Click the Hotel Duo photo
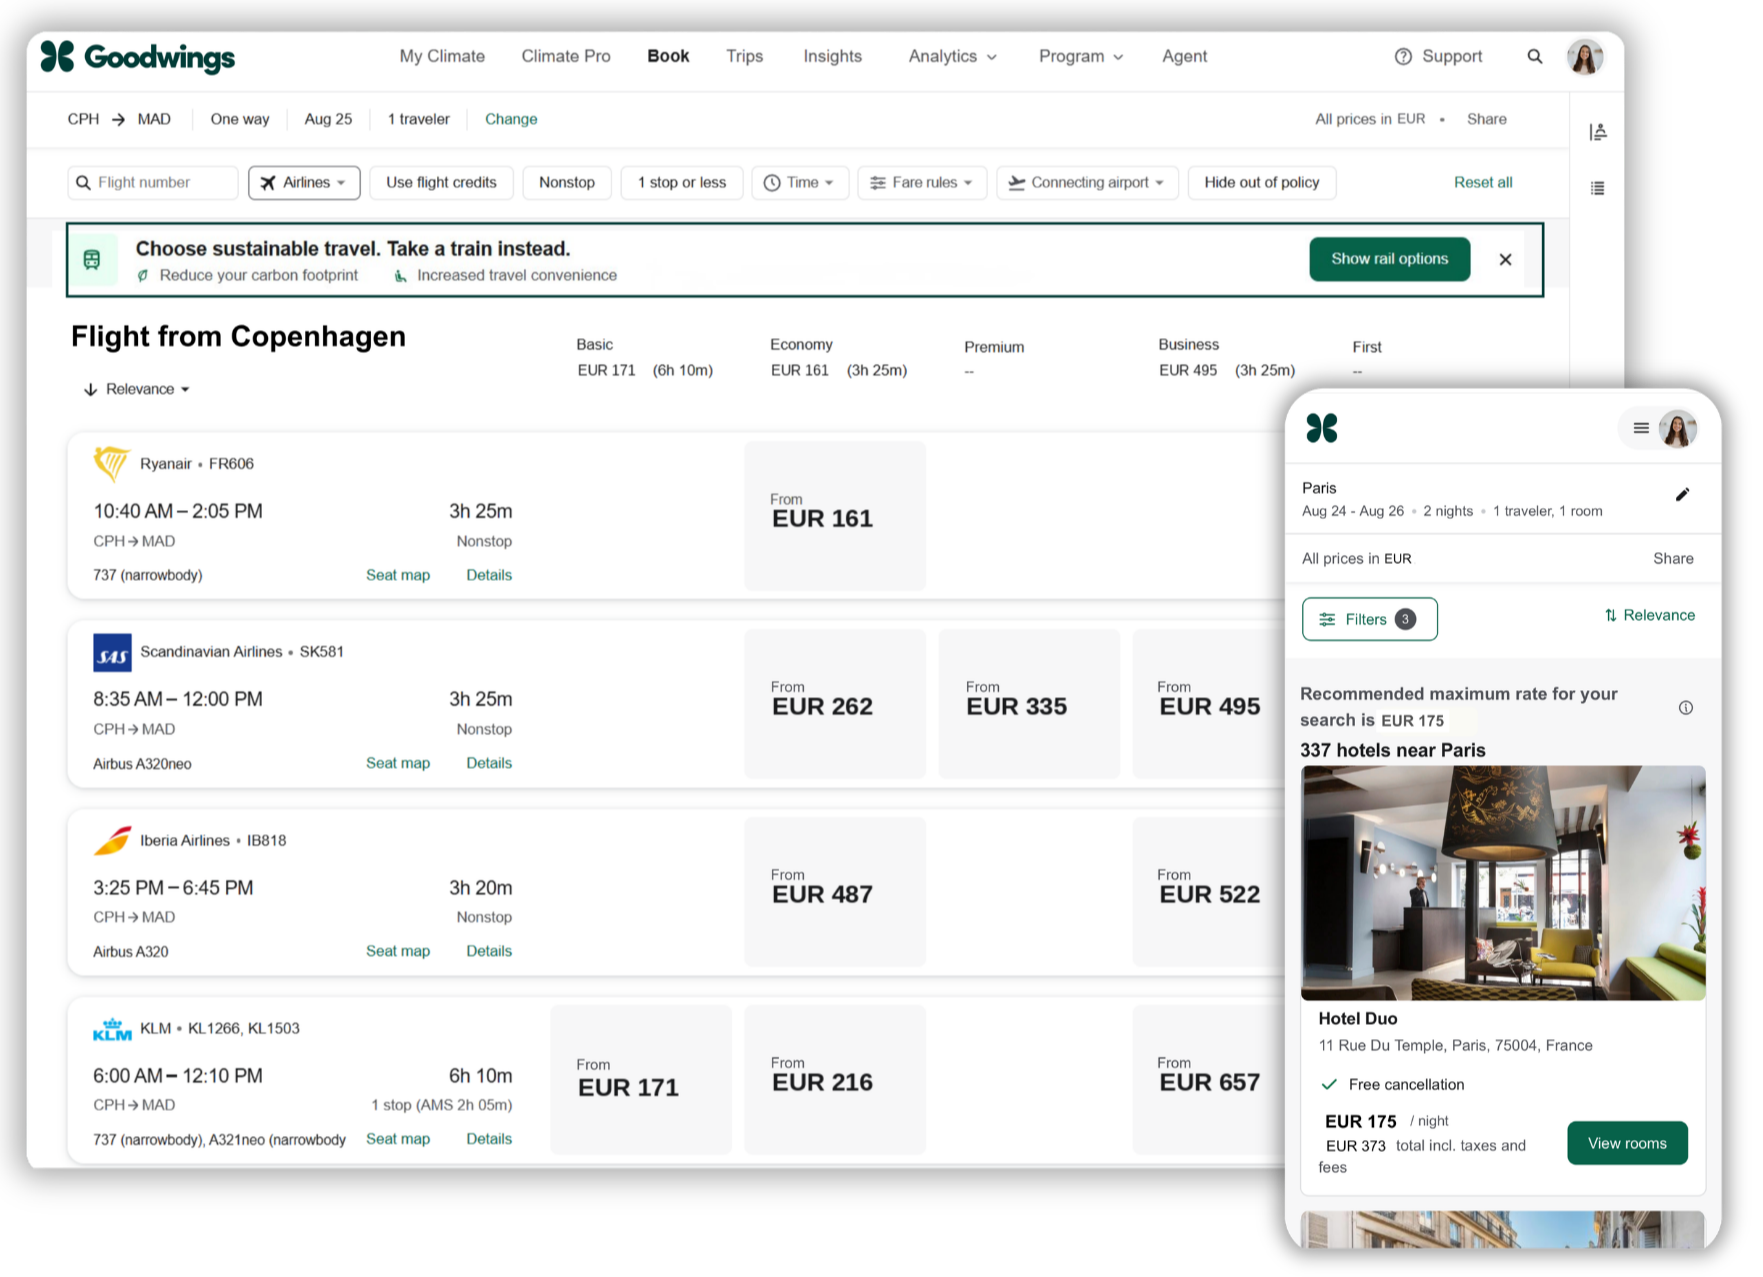The height and width of the screenshot is (1277, 1763). point(1503,883)
